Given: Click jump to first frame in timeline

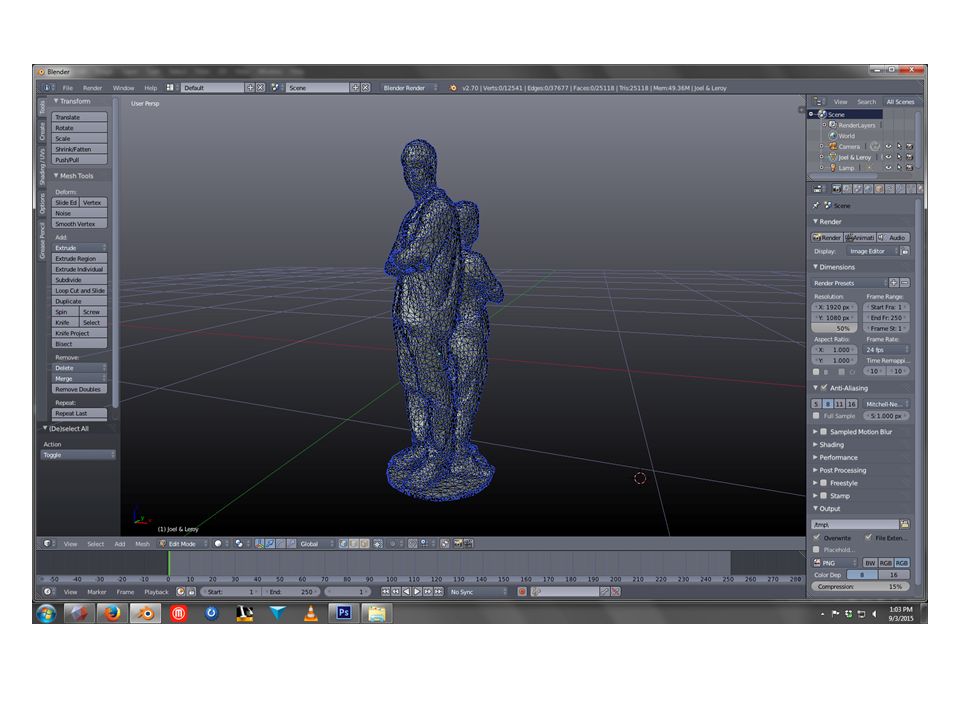Looking at the screenshot, I should pos(385,592).
